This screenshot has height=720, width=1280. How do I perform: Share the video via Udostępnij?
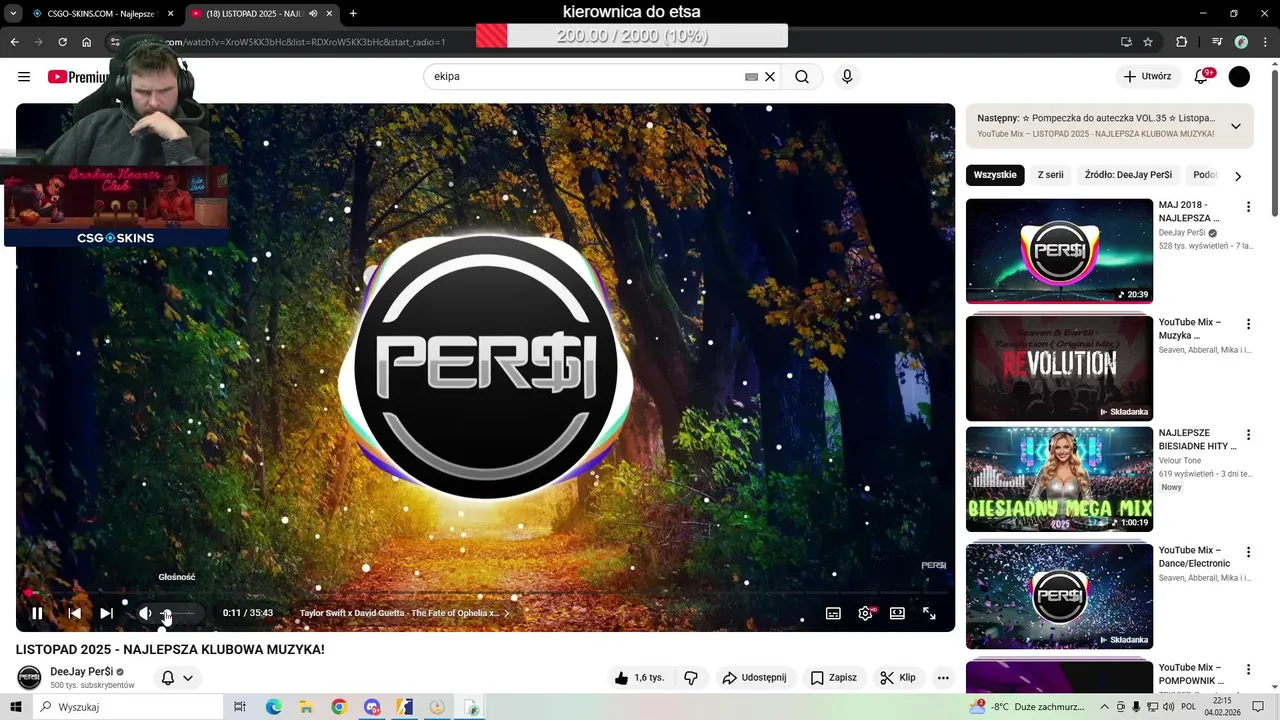(x=755, y=677)
